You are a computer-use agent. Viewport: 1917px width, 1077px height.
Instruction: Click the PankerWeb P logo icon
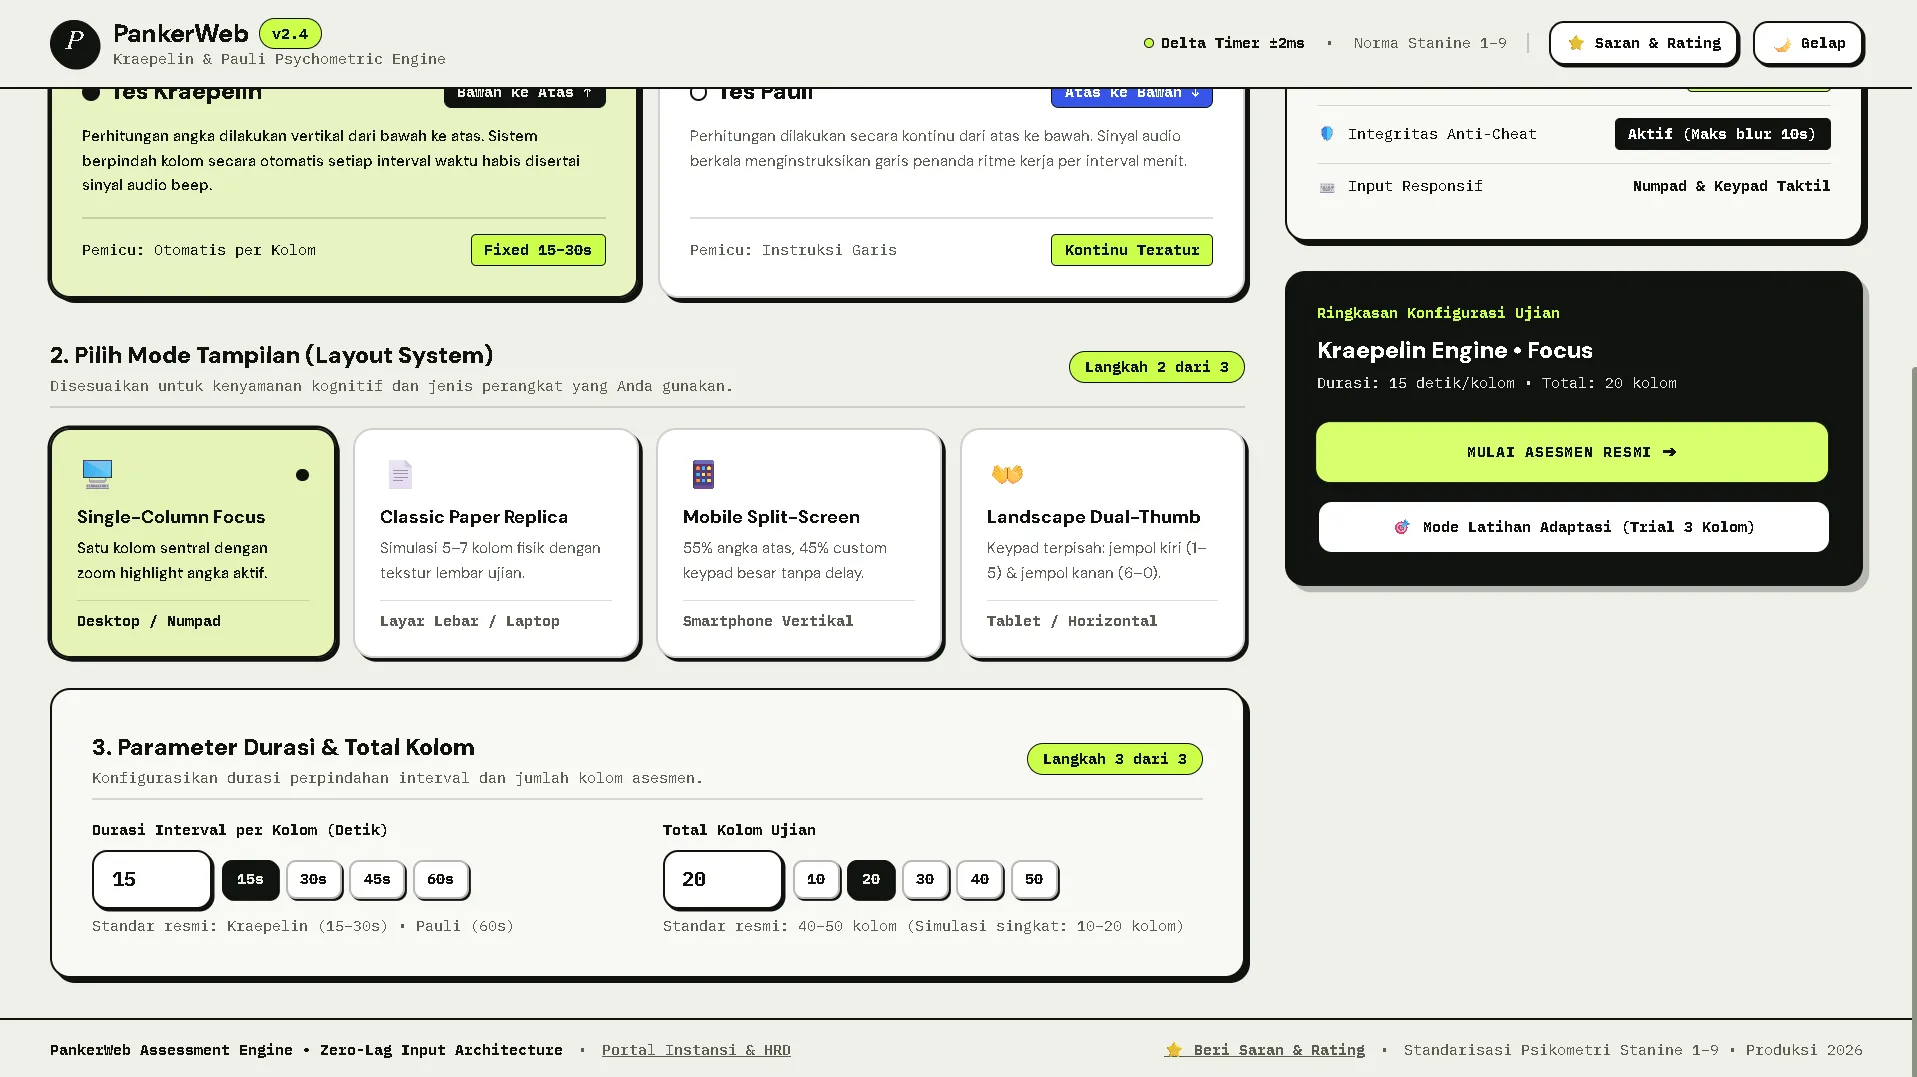75,44
